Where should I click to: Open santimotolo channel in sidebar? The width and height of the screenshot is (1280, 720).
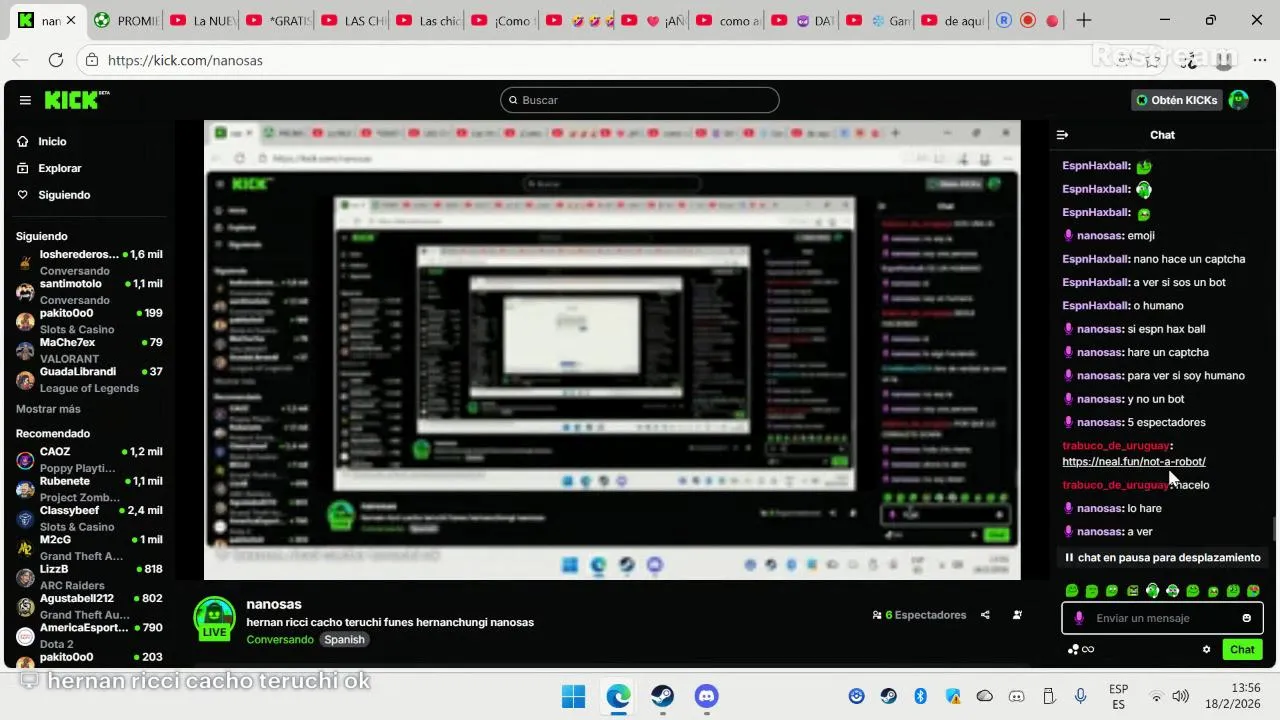pyautogui.click(x=89, y=291)
